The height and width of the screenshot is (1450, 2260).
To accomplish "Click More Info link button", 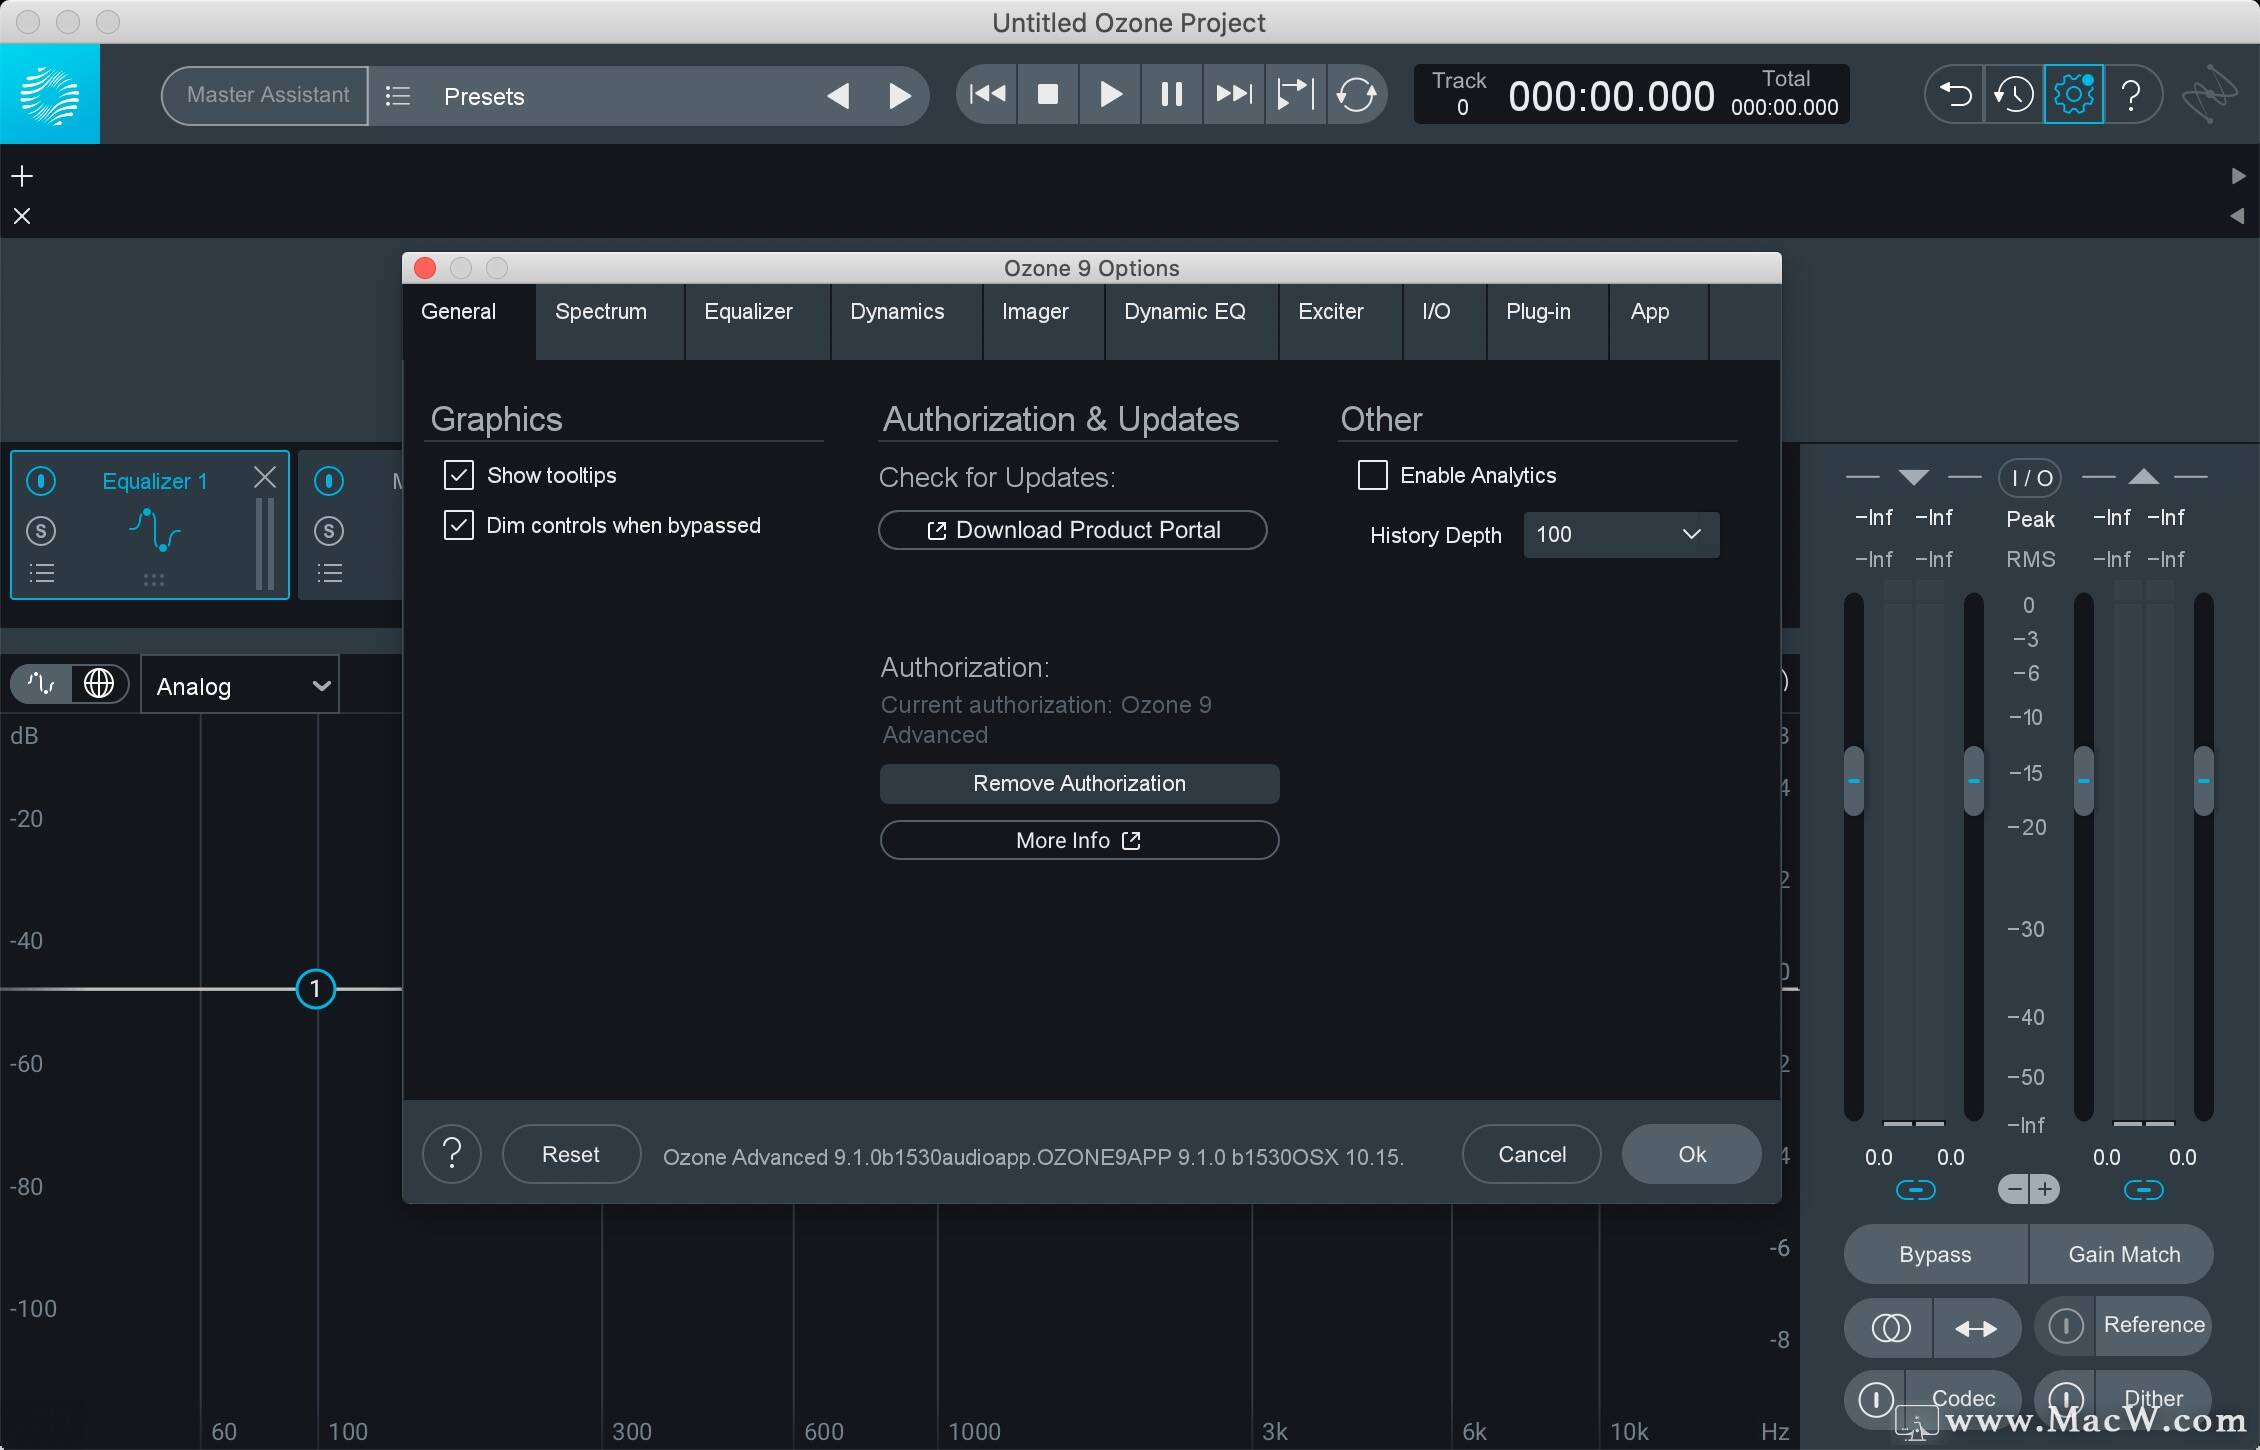I will (x=1080, y=840).
